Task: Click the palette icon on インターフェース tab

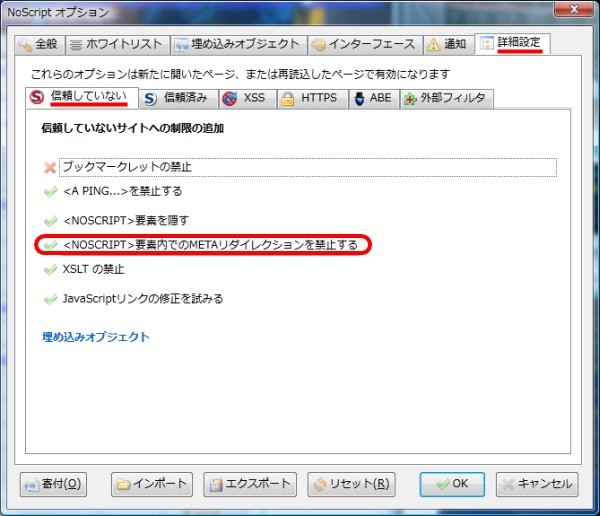Action: [318, 45]
